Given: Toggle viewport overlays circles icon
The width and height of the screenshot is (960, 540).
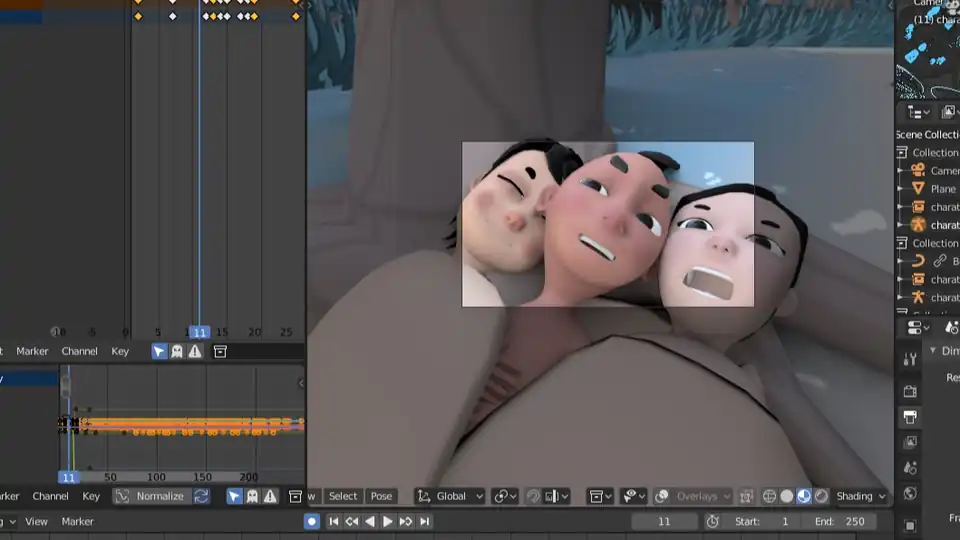Looking at the screenshot, I should coord(661,497).
